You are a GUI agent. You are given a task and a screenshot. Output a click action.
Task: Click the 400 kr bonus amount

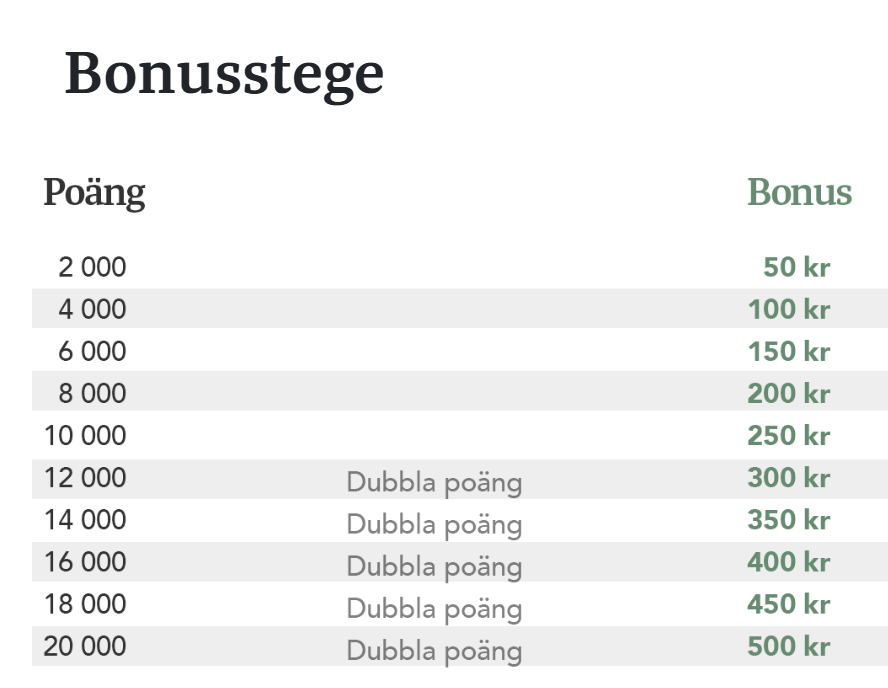[x=789, y=562]
